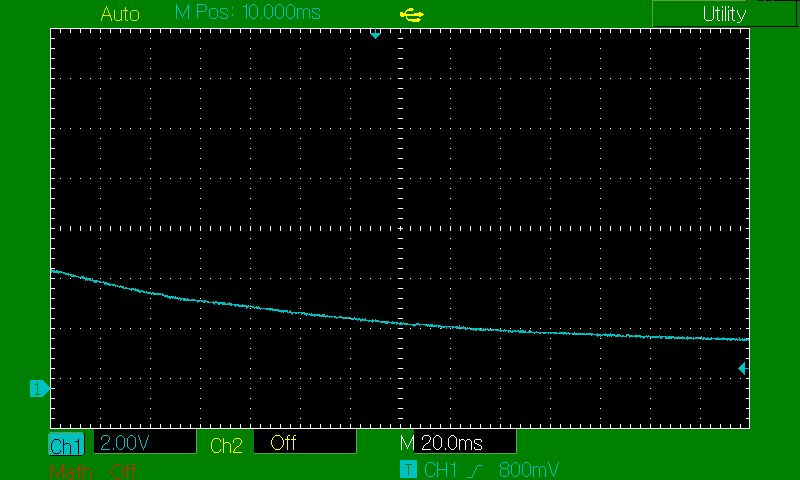Click the Math Off status label
The width and height of the screenshot is (800, 480).
click(x=92, y=471)
